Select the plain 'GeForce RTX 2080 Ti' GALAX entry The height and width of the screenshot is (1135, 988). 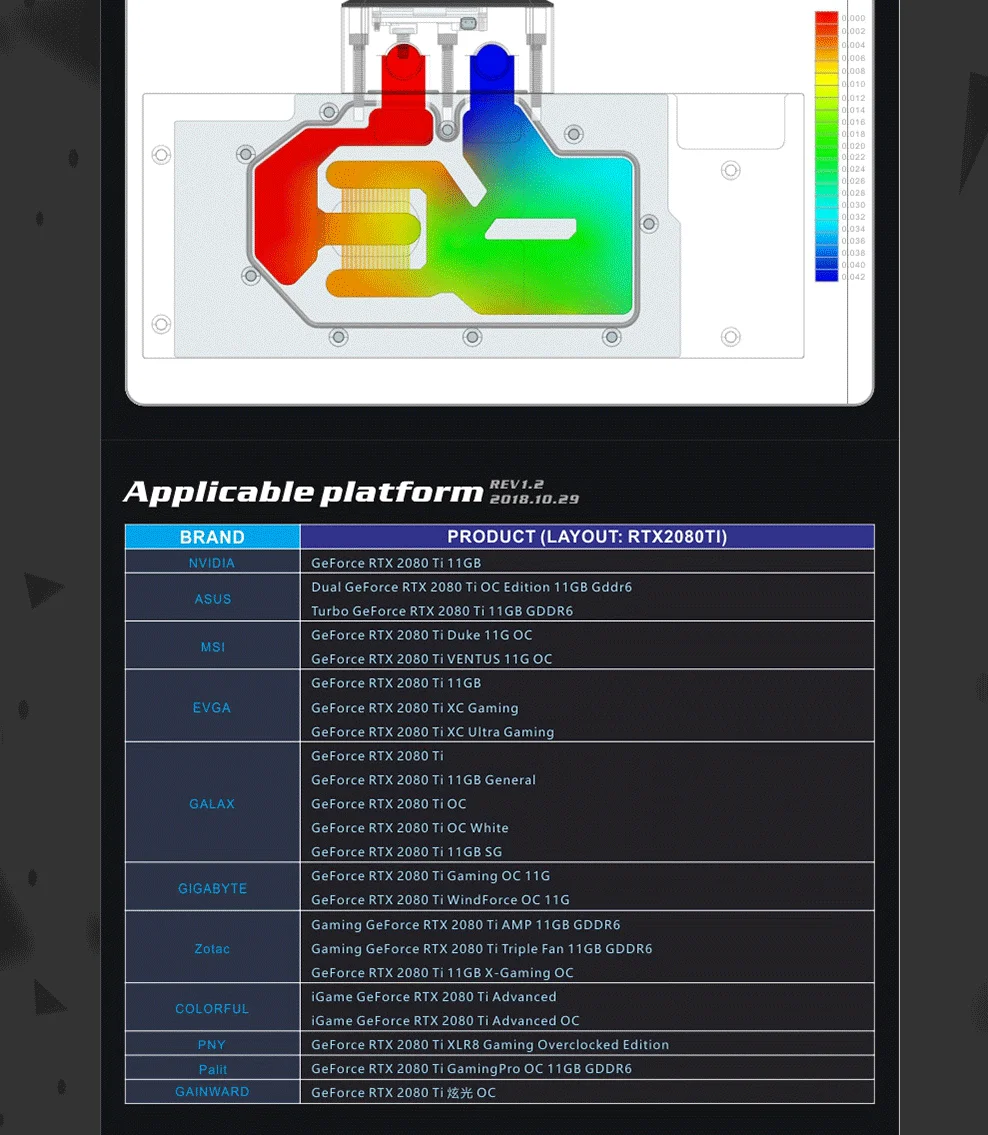pos(377,756)
